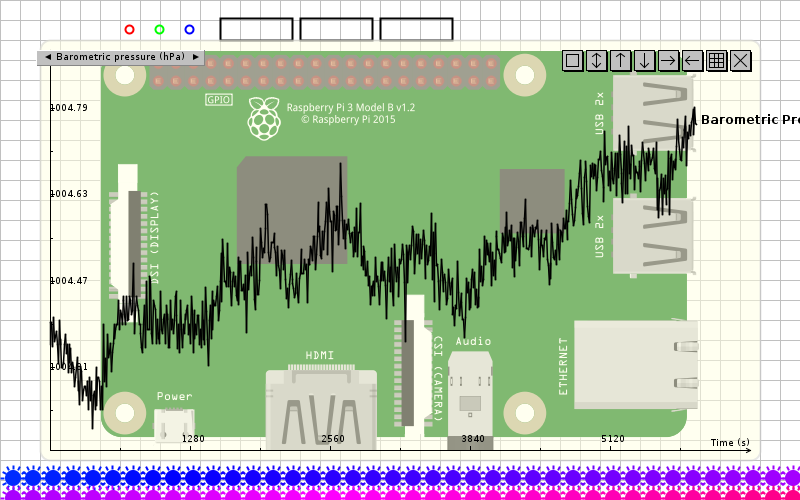This screenshot has height=500, width=800.
Task: Click the down arrow graph button
Action: [644, 61]
